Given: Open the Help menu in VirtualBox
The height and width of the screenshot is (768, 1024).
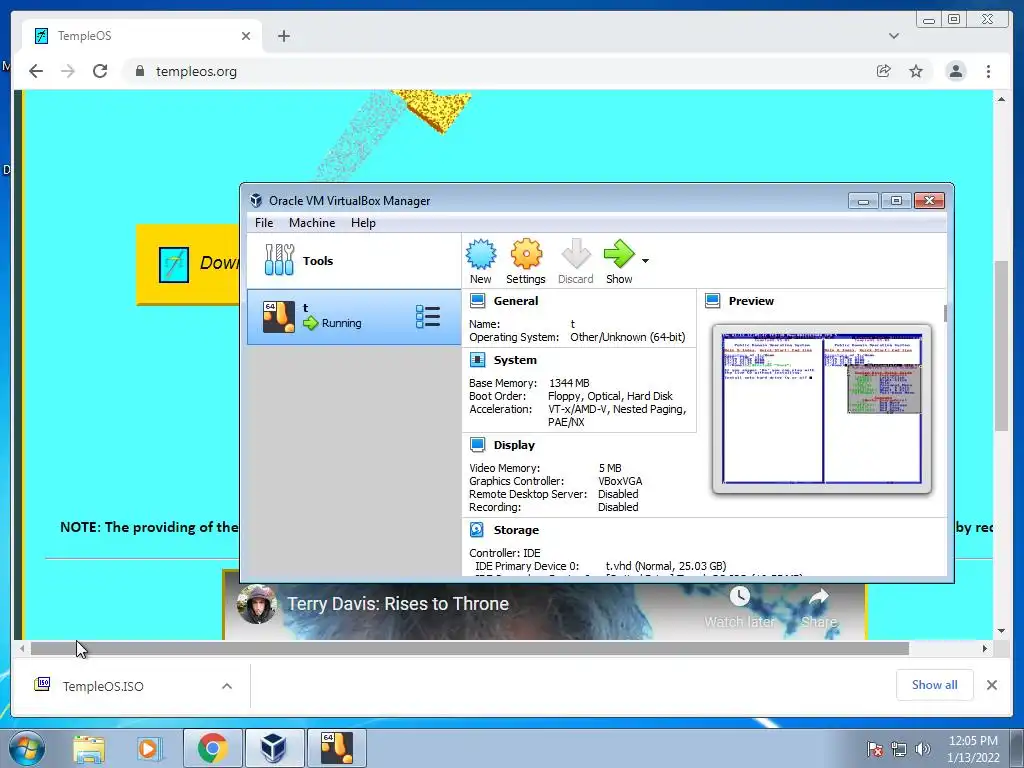Looking at the screenshot, I should coord(363,223).
